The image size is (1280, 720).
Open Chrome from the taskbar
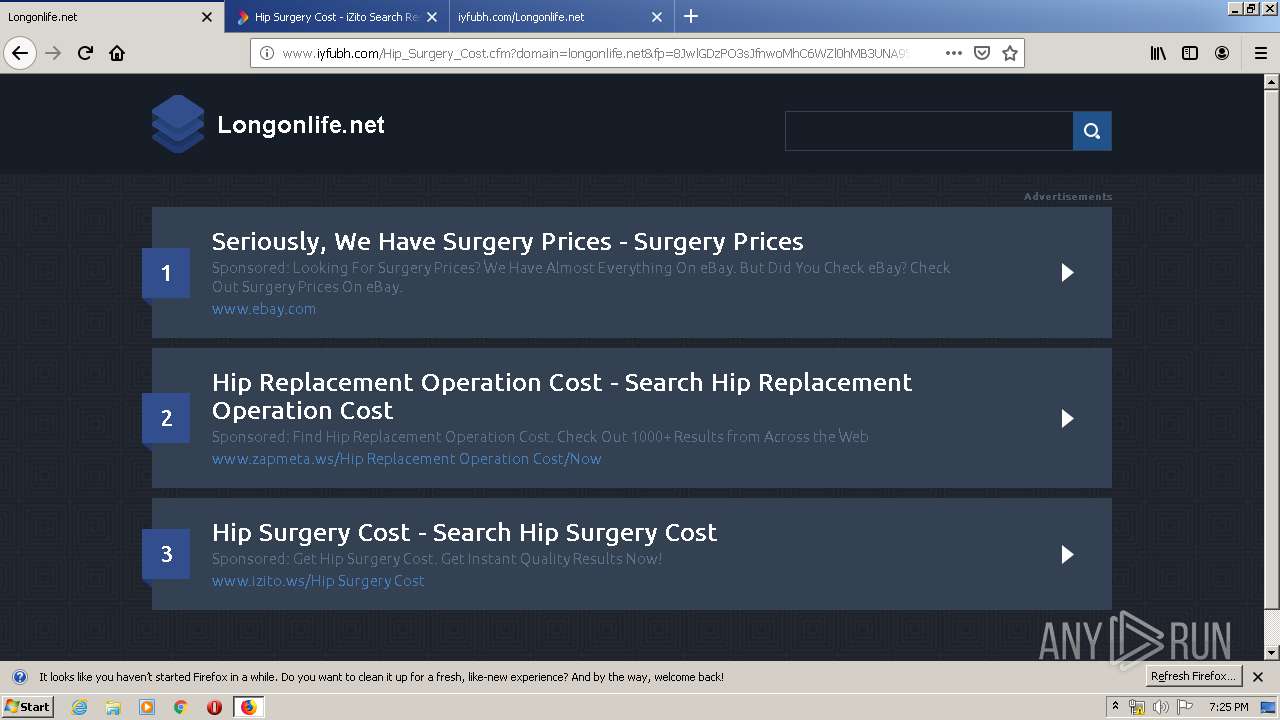pos(181,707)
